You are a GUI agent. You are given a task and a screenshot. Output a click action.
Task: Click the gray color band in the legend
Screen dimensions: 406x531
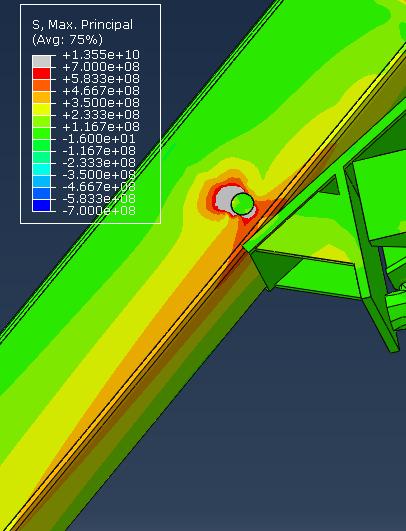tap(41, 61)
